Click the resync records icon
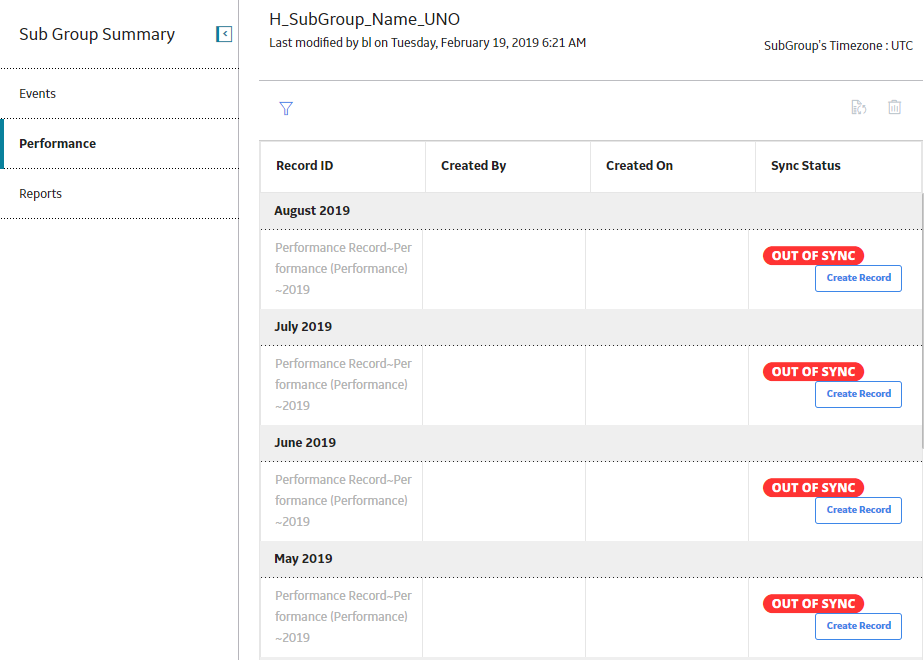Viewport: 924px width, 660px height. click(x=859, y=107)
